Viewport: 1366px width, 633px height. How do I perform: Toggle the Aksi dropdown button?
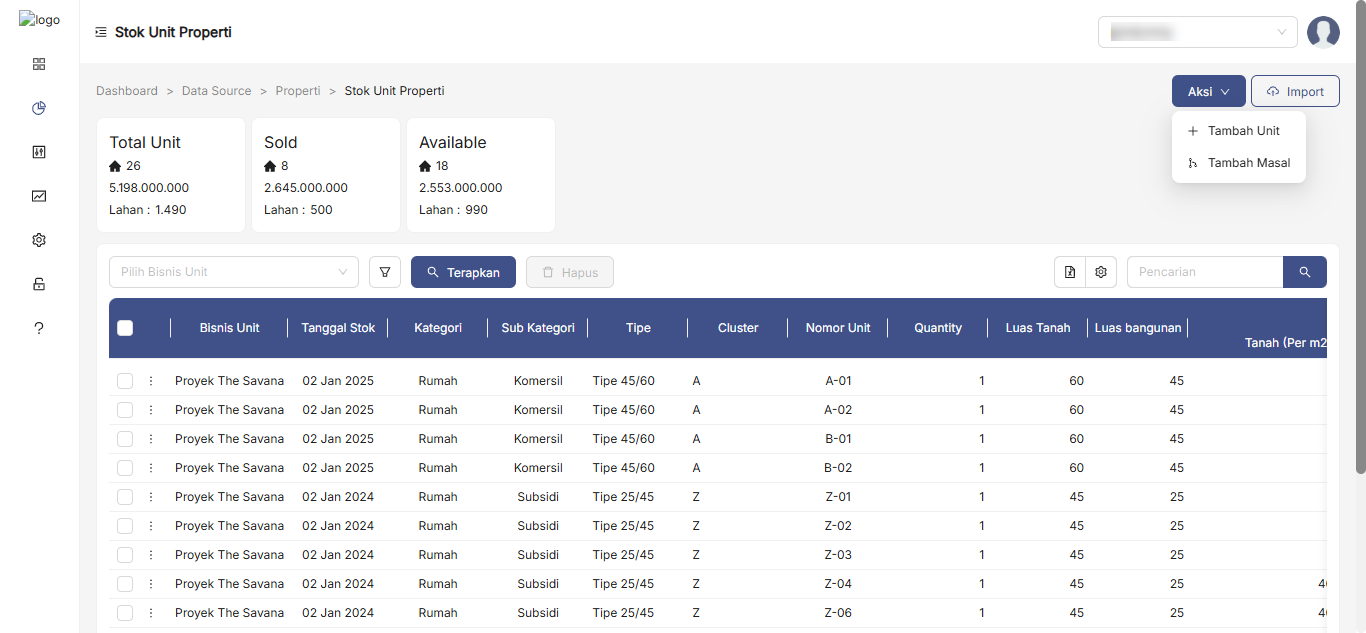1208,91
